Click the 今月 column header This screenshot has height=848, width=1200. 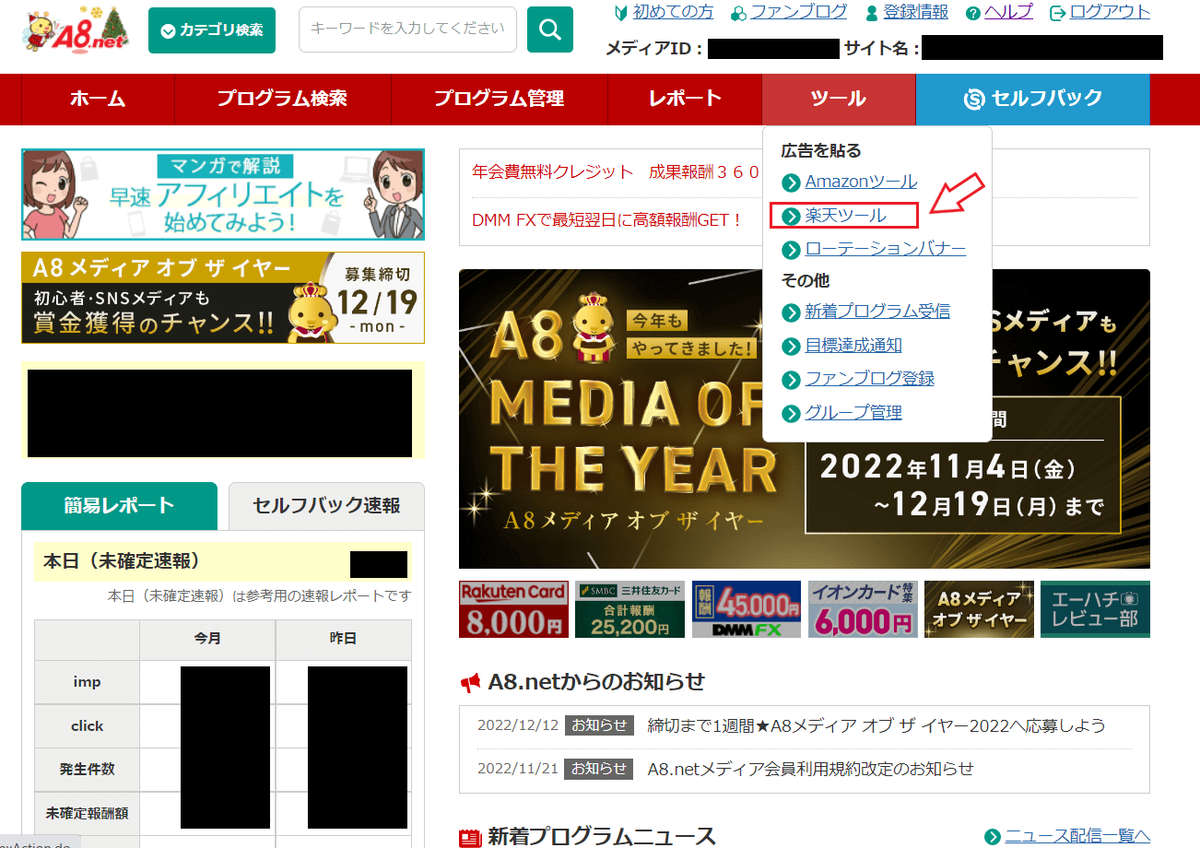pos(208,638)
